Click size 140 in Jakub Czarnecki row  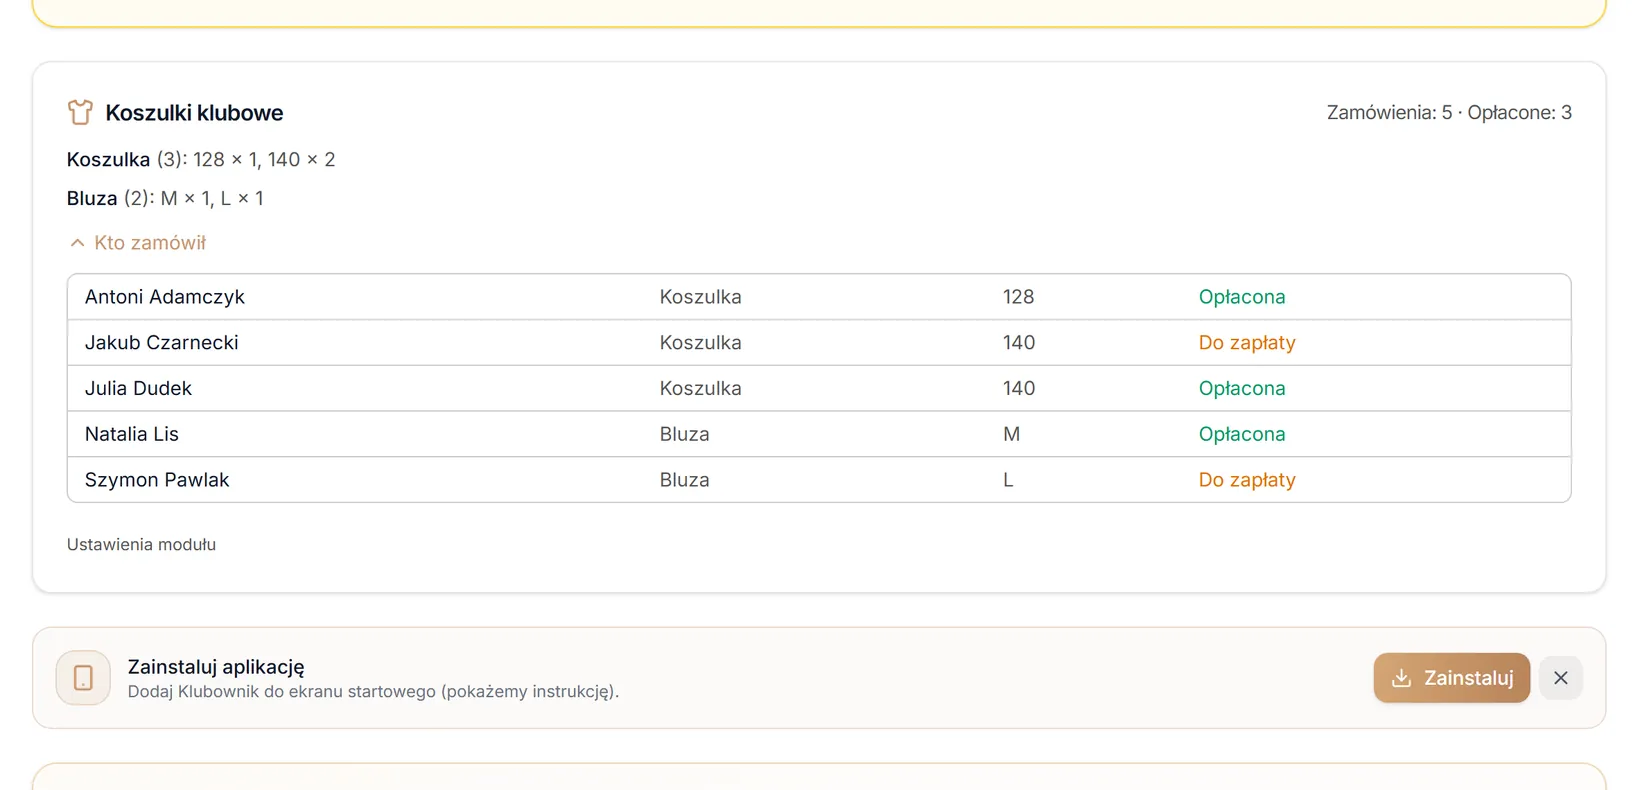click(x=1019, y=343)
